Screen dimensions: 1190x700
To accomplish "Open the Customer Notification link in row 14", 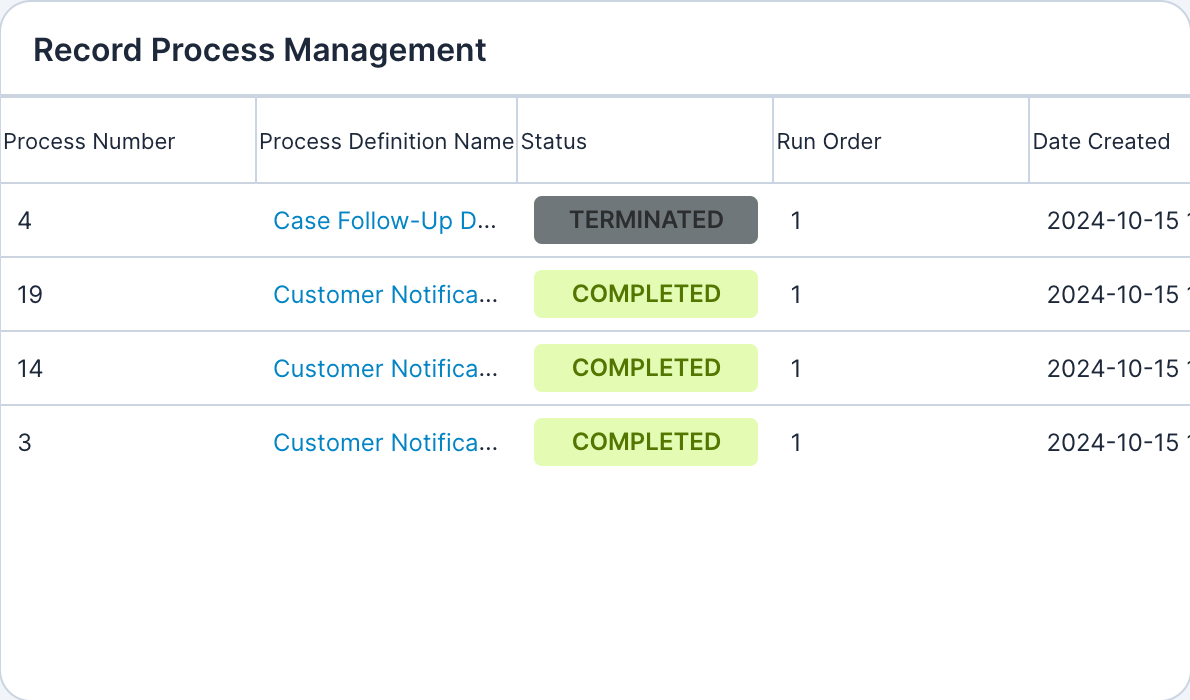I will tap(385, 368).
